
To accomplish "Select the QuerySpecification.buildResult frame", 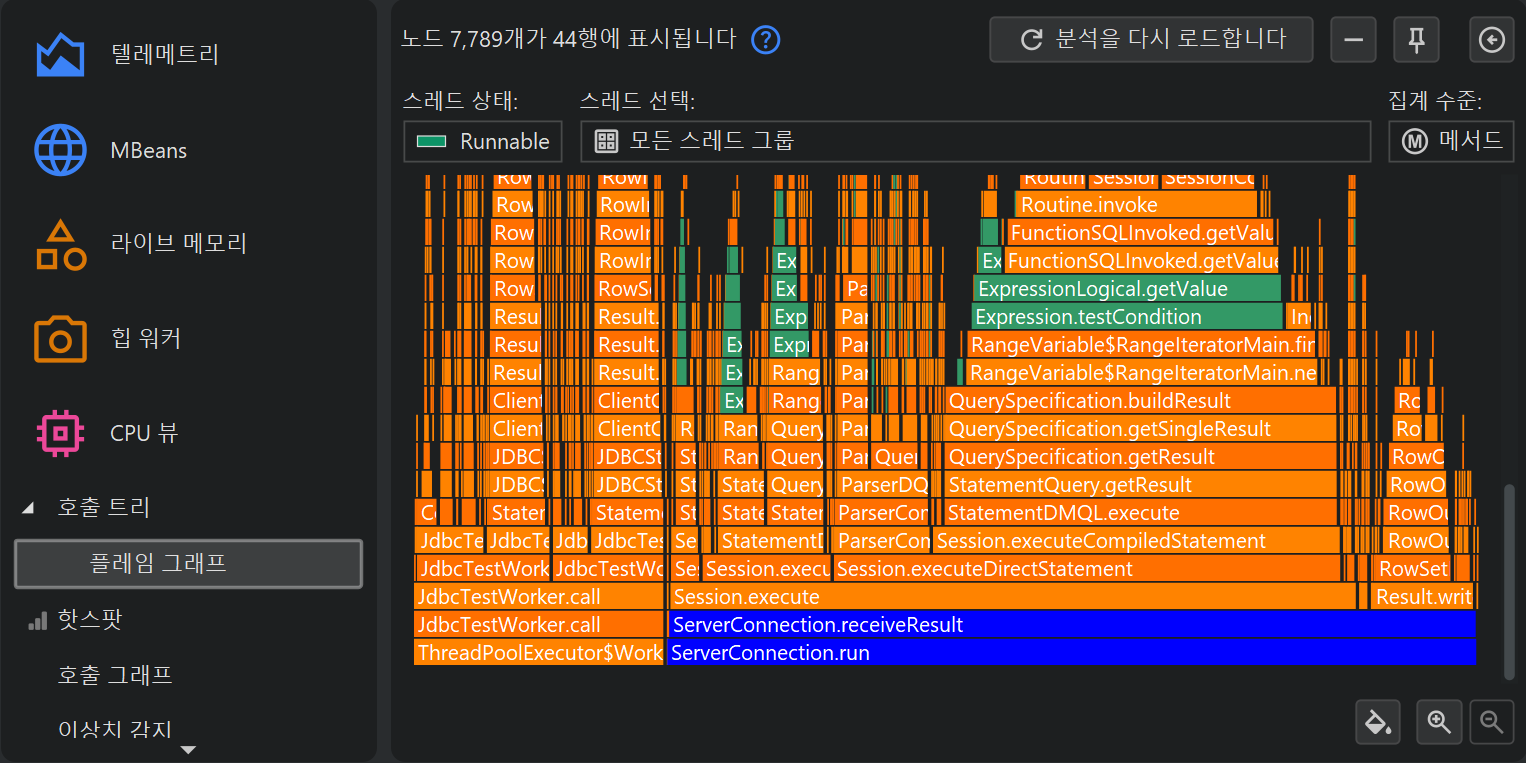I will pyautogui.click(x=1140, y=401).
